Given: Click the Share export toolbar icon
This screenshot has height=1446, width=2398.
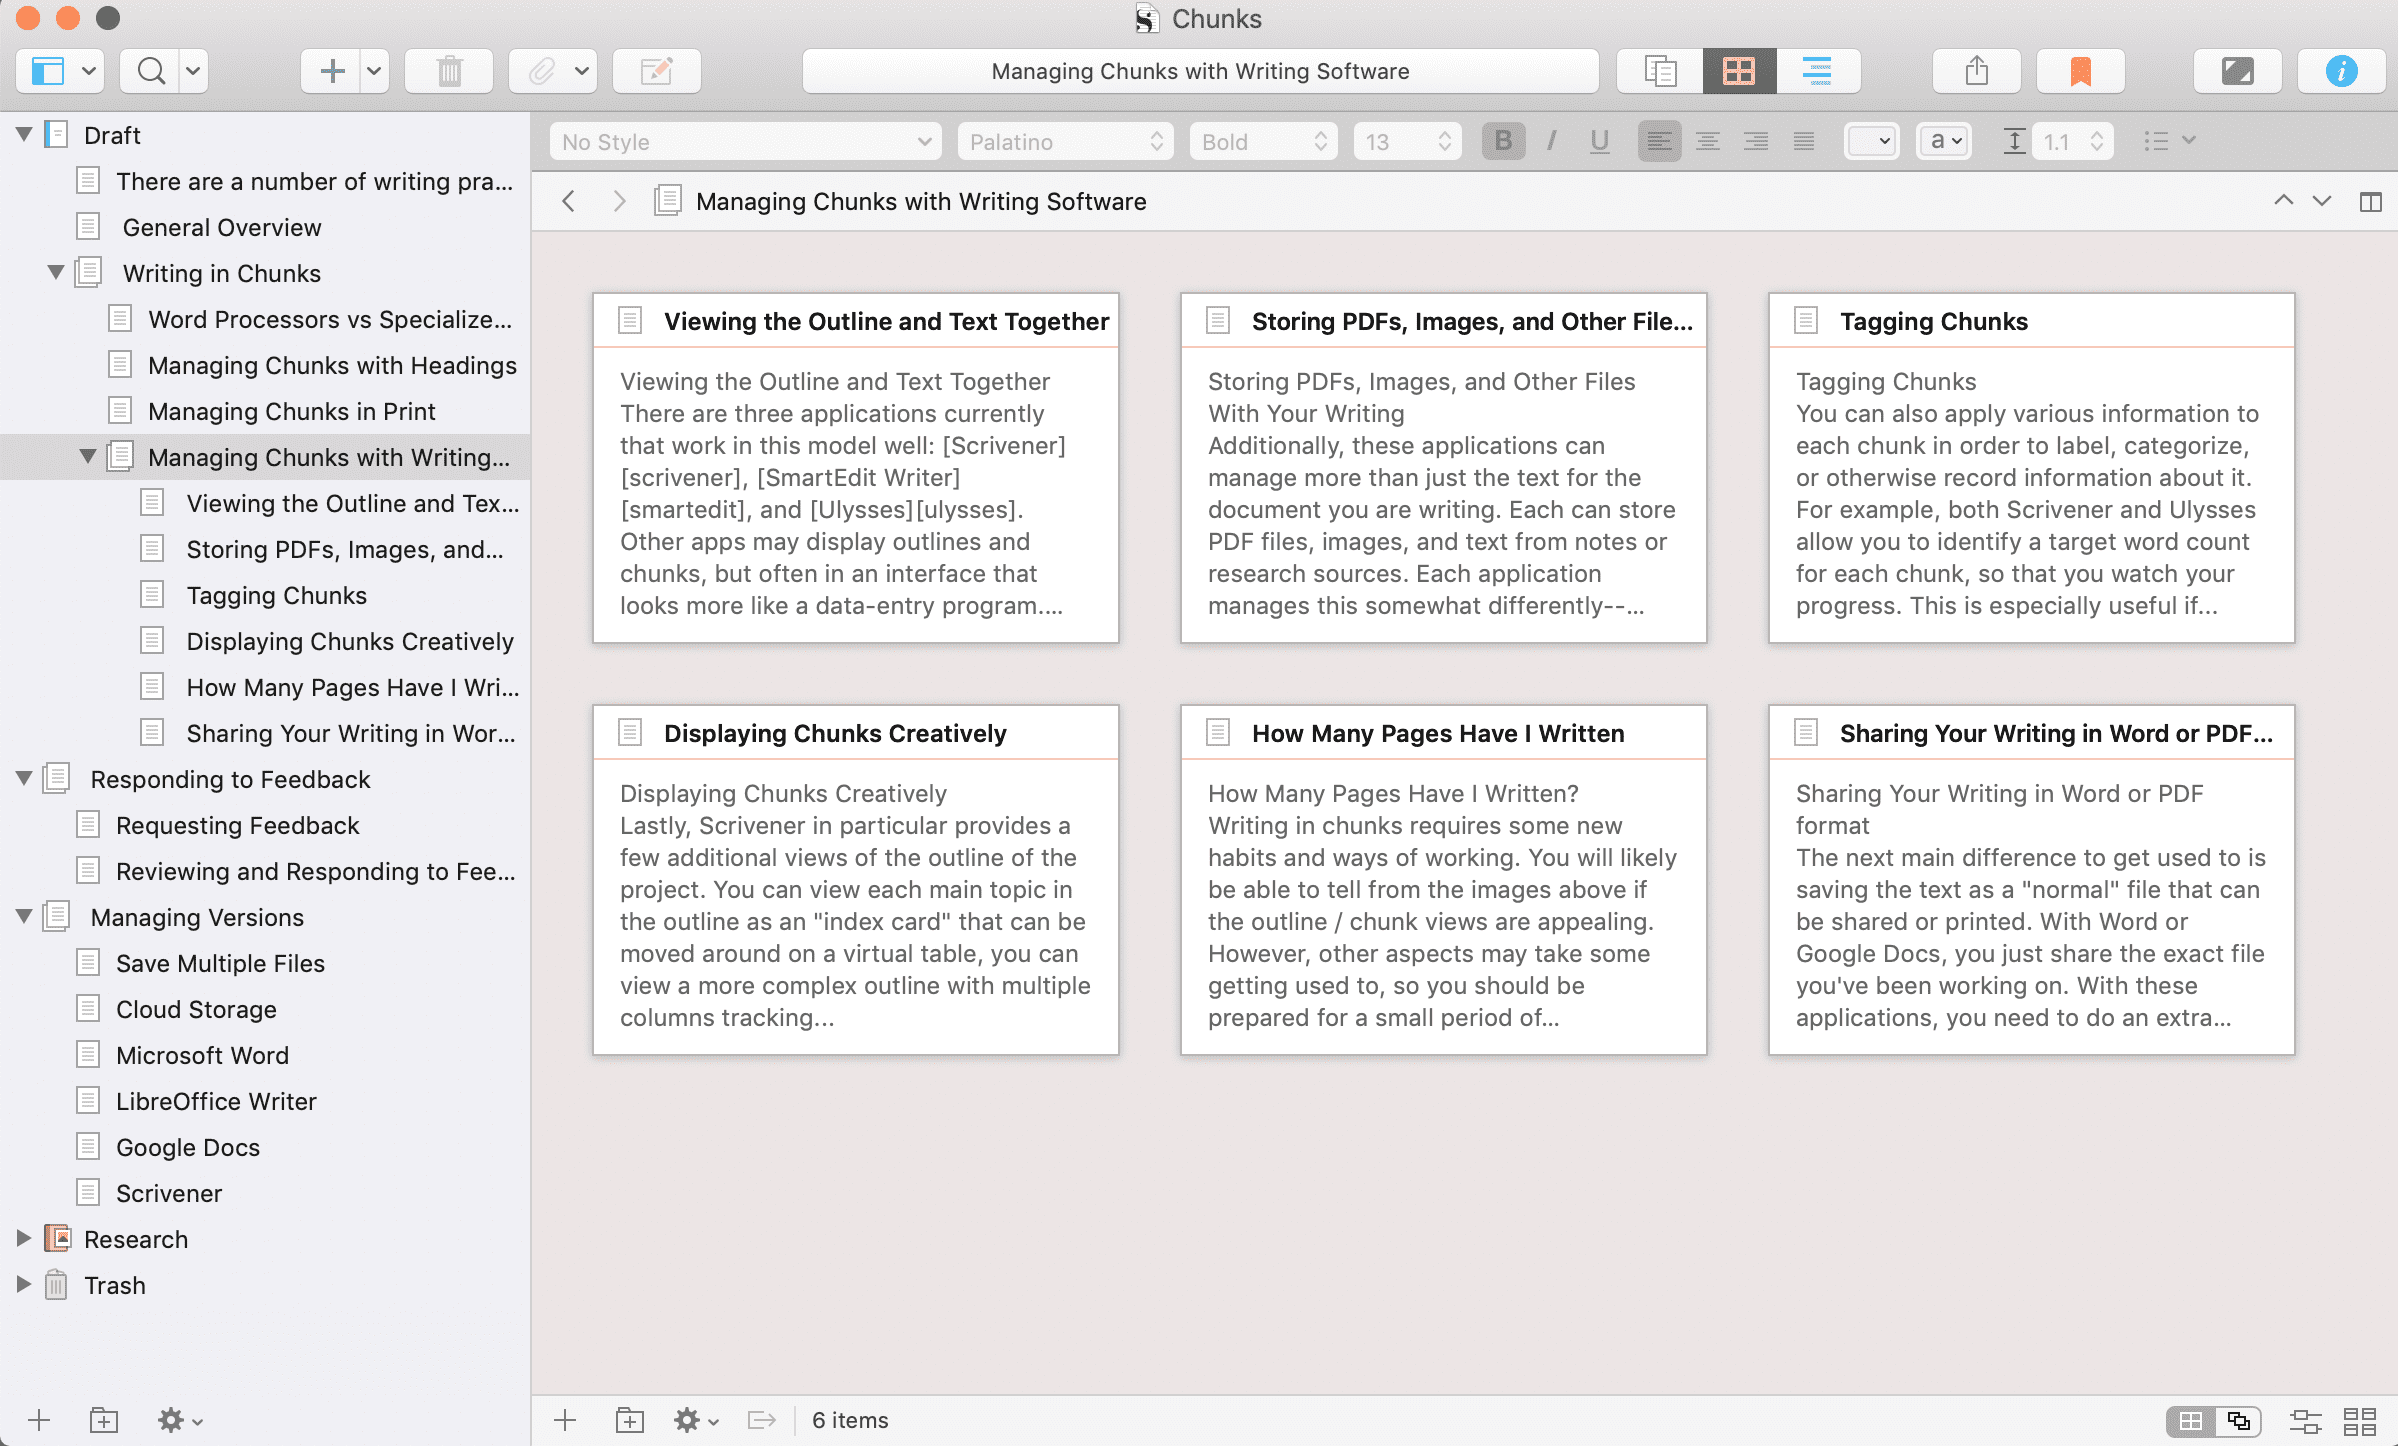Looking at the screenshot, I should pos(1976,71).
